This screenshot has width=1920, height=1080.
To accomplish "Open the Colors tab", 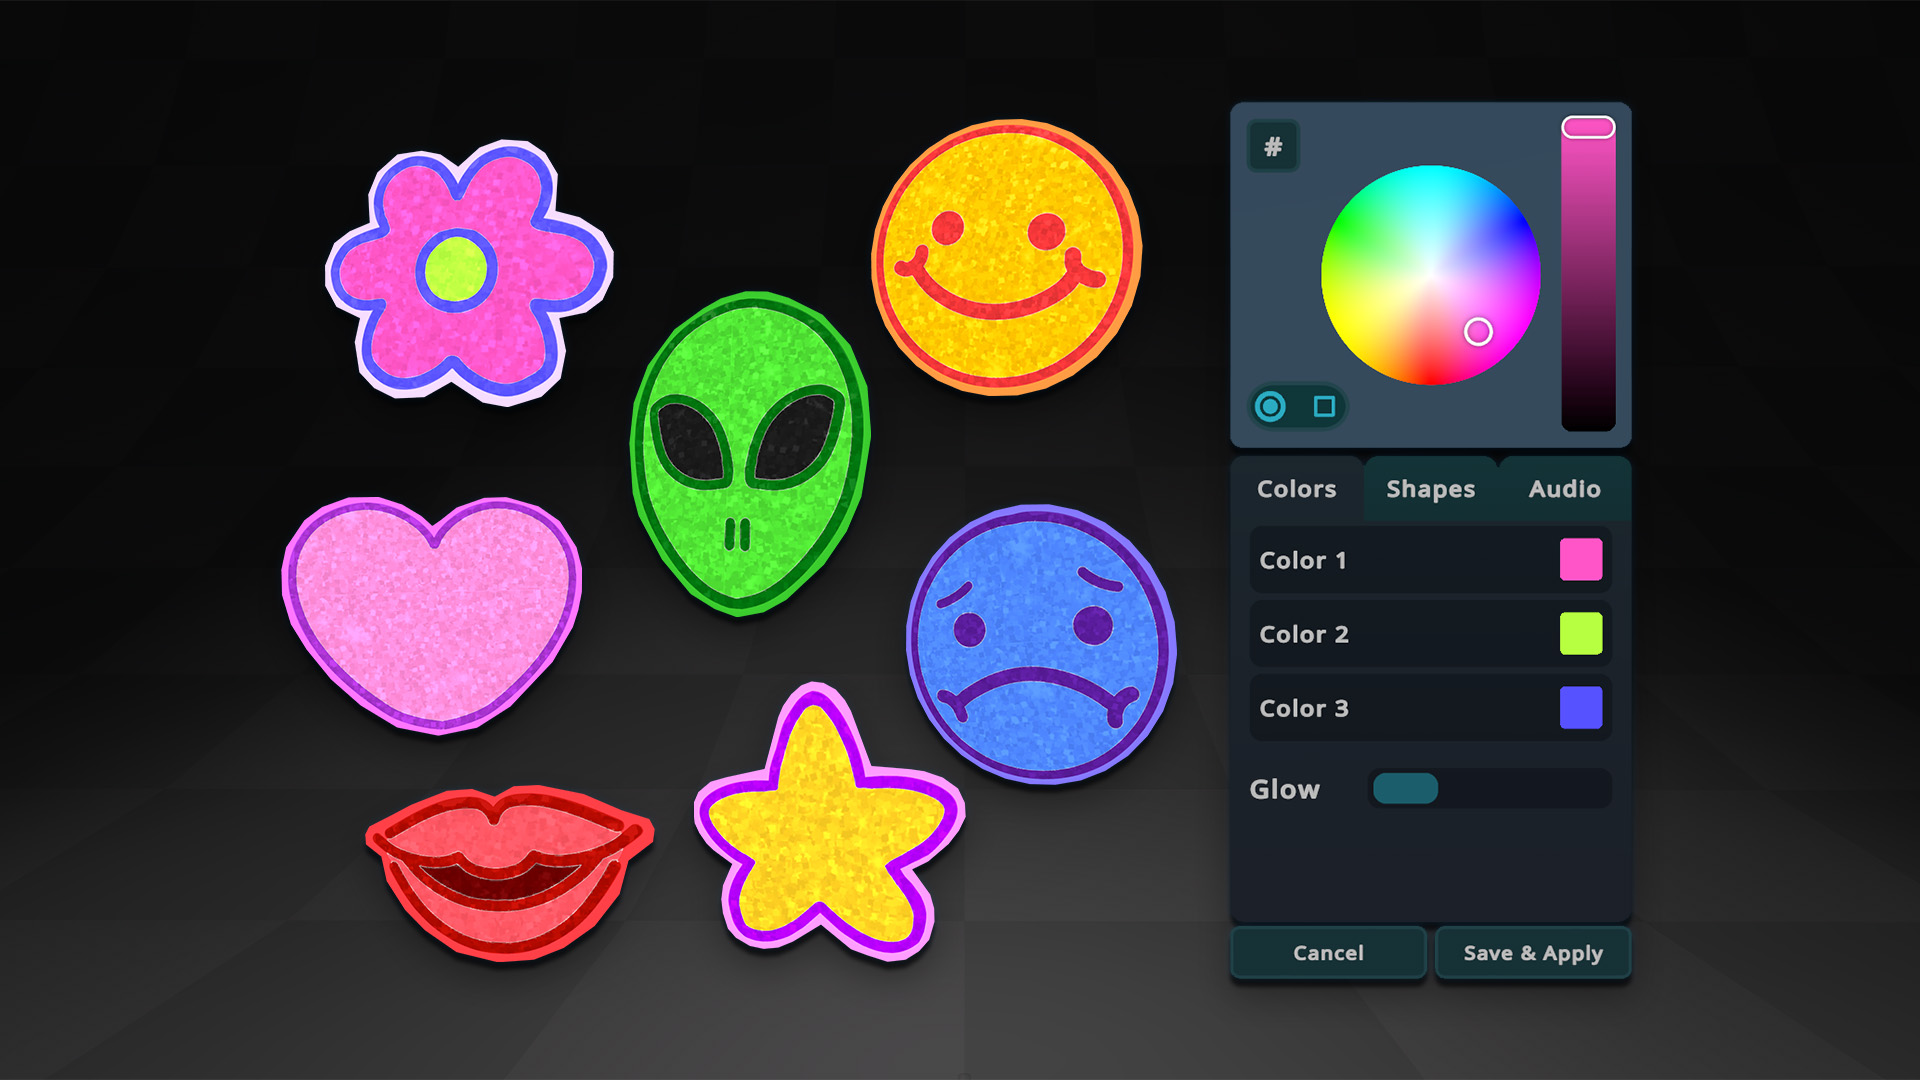I will coord(1296,489).
